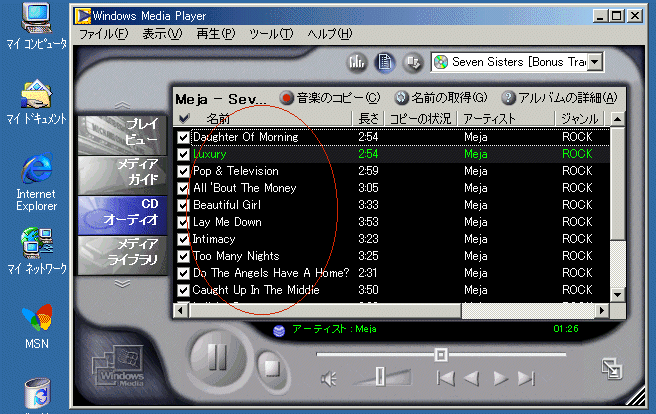Open the ツール (Tools) menu
656x414 pixels.
tap(271, 34)
